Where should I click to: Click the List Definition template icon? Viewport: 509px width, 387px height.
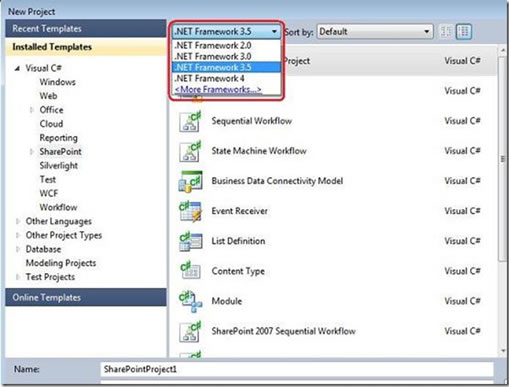click(190, 242)
